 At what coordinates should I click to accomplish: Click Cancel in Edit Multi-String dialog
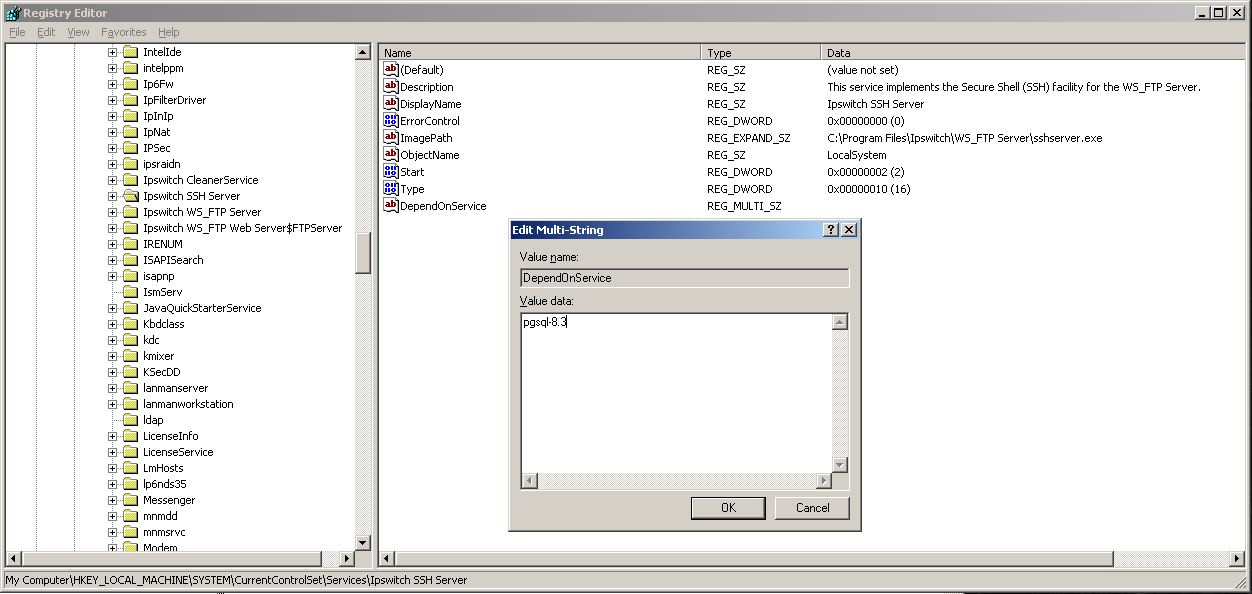(x=812, y=508)
